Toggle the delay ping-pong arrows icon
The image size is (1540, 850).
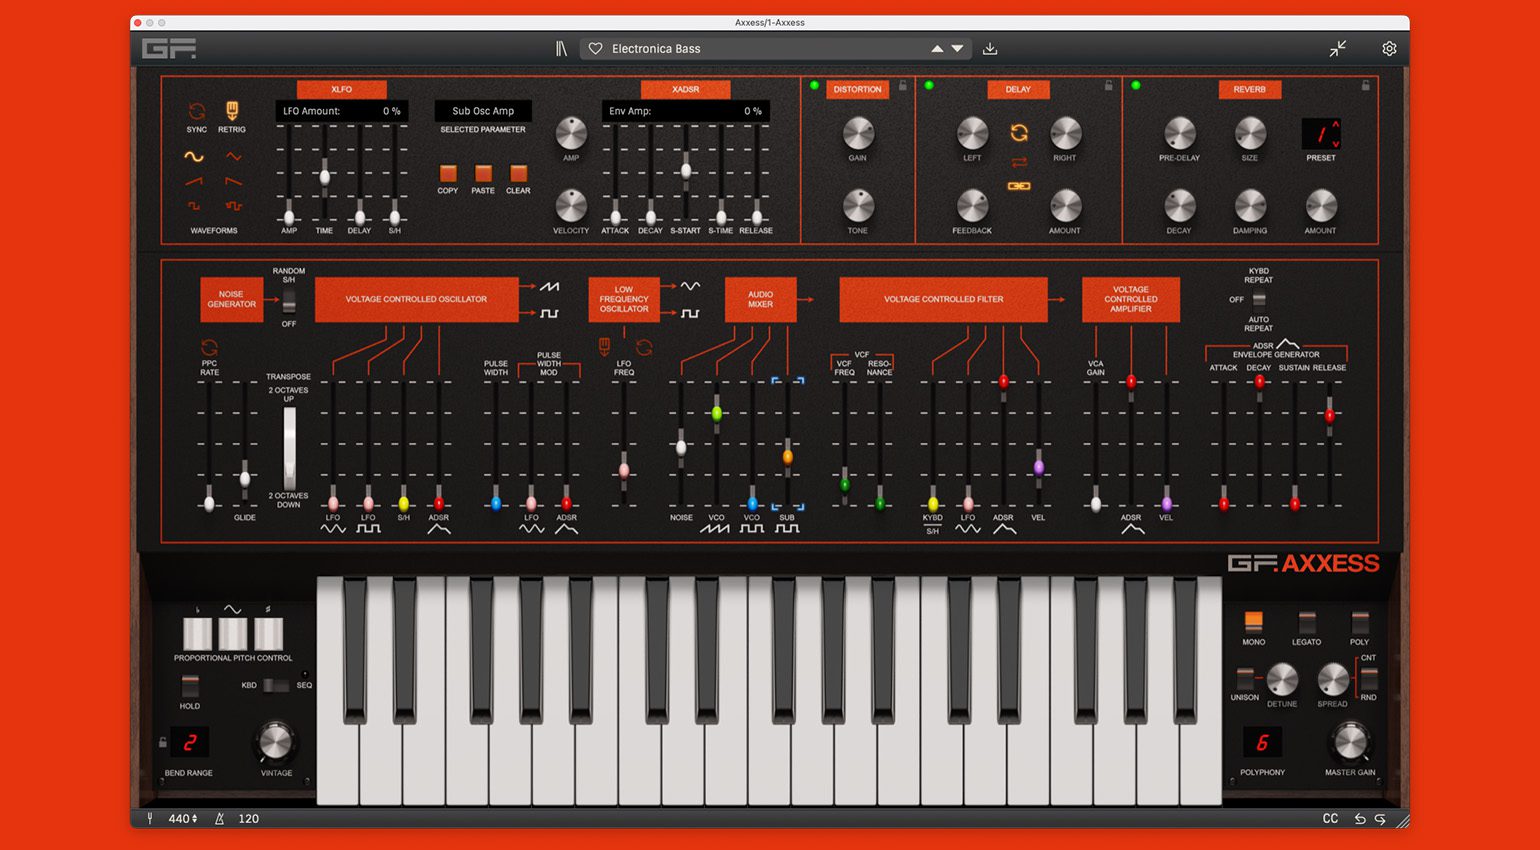[x=1019, y=162]
